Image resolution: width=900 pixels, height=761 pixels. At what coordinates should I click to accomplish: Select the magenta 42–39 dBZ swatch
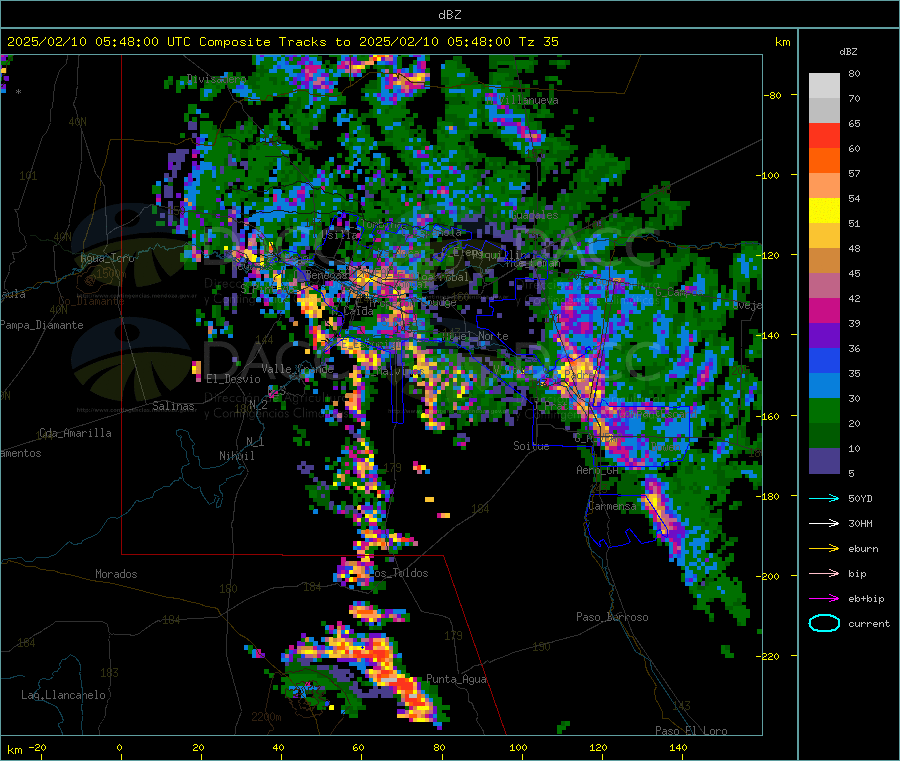824,310
